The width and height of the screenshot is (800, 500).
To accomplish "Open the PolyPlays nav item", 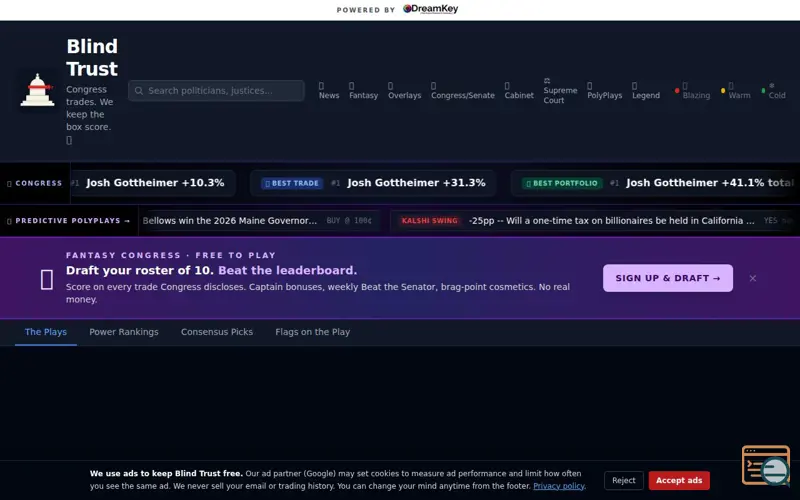I will click(x=604, y=91).
